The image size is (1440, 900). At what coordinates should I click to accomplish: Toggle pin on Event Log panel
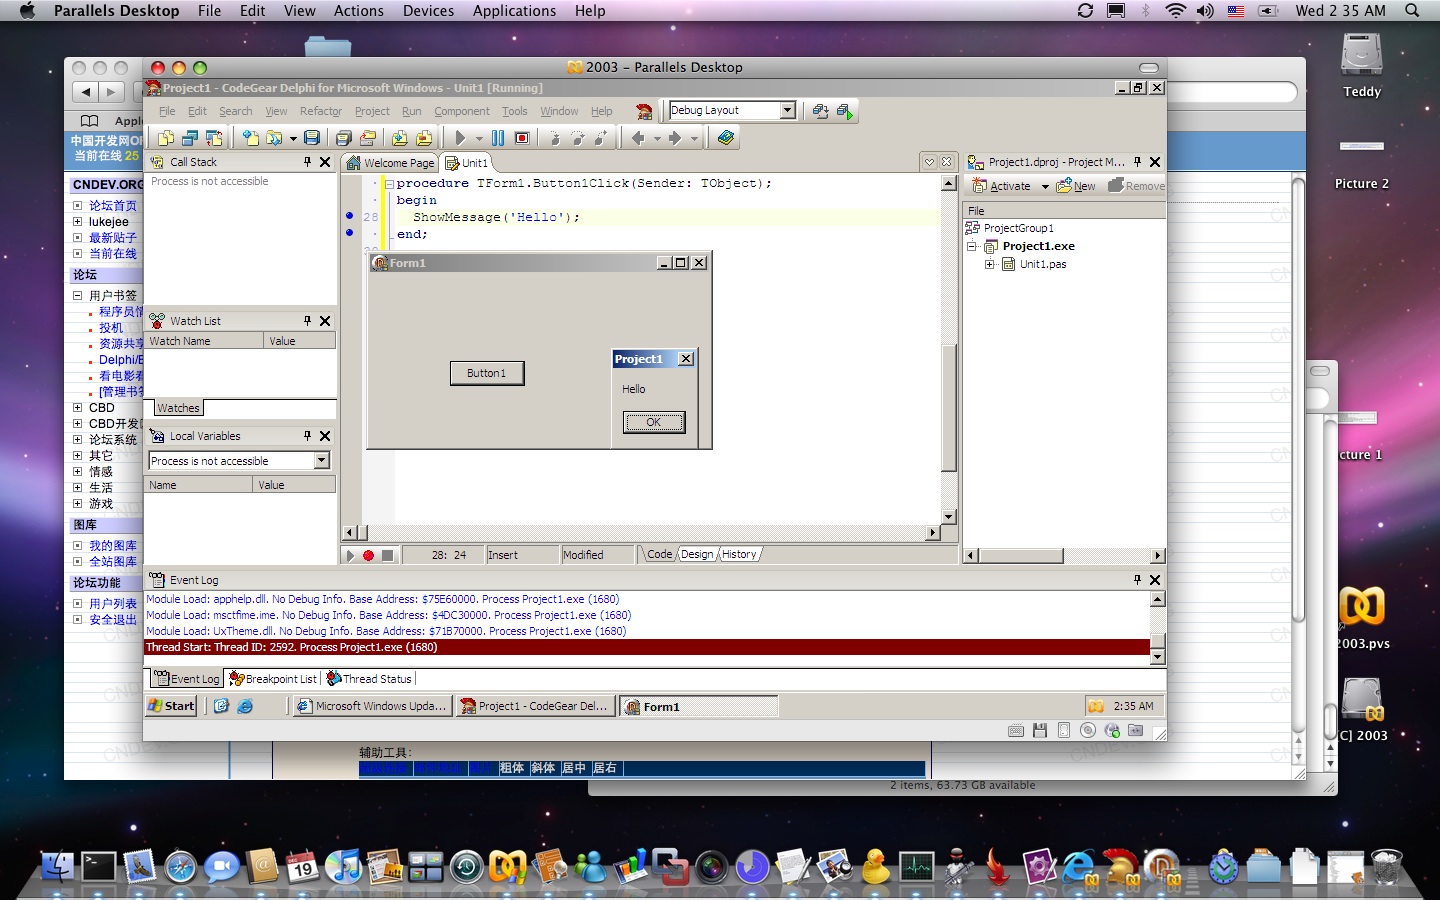click(x=1137, y=580)
